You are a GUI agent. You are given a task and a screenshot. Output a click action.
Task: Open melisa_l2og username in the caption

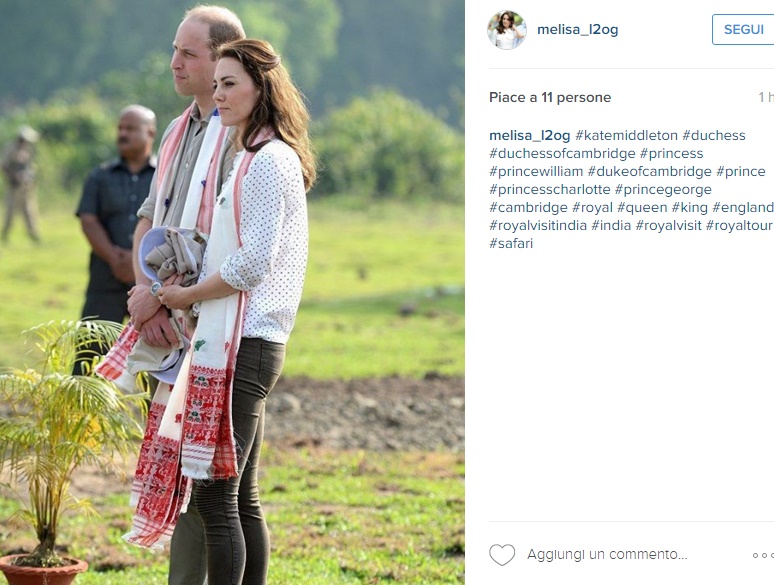coord(530,135)
